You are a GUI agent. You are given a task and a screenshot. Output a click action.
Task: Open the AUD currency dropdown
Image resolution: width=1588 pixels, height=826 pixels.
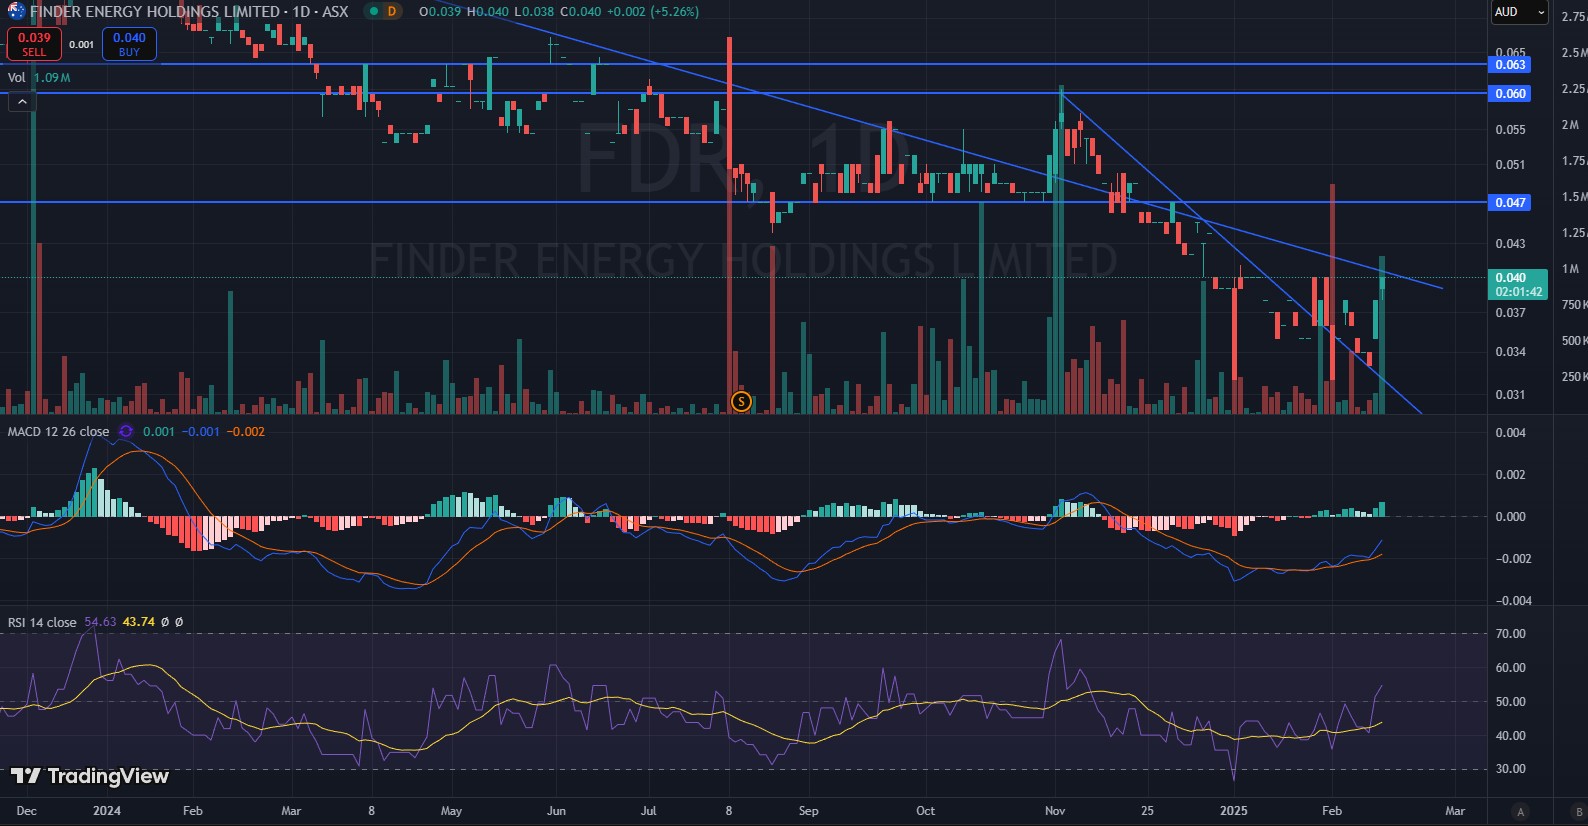coord(1519,12)
